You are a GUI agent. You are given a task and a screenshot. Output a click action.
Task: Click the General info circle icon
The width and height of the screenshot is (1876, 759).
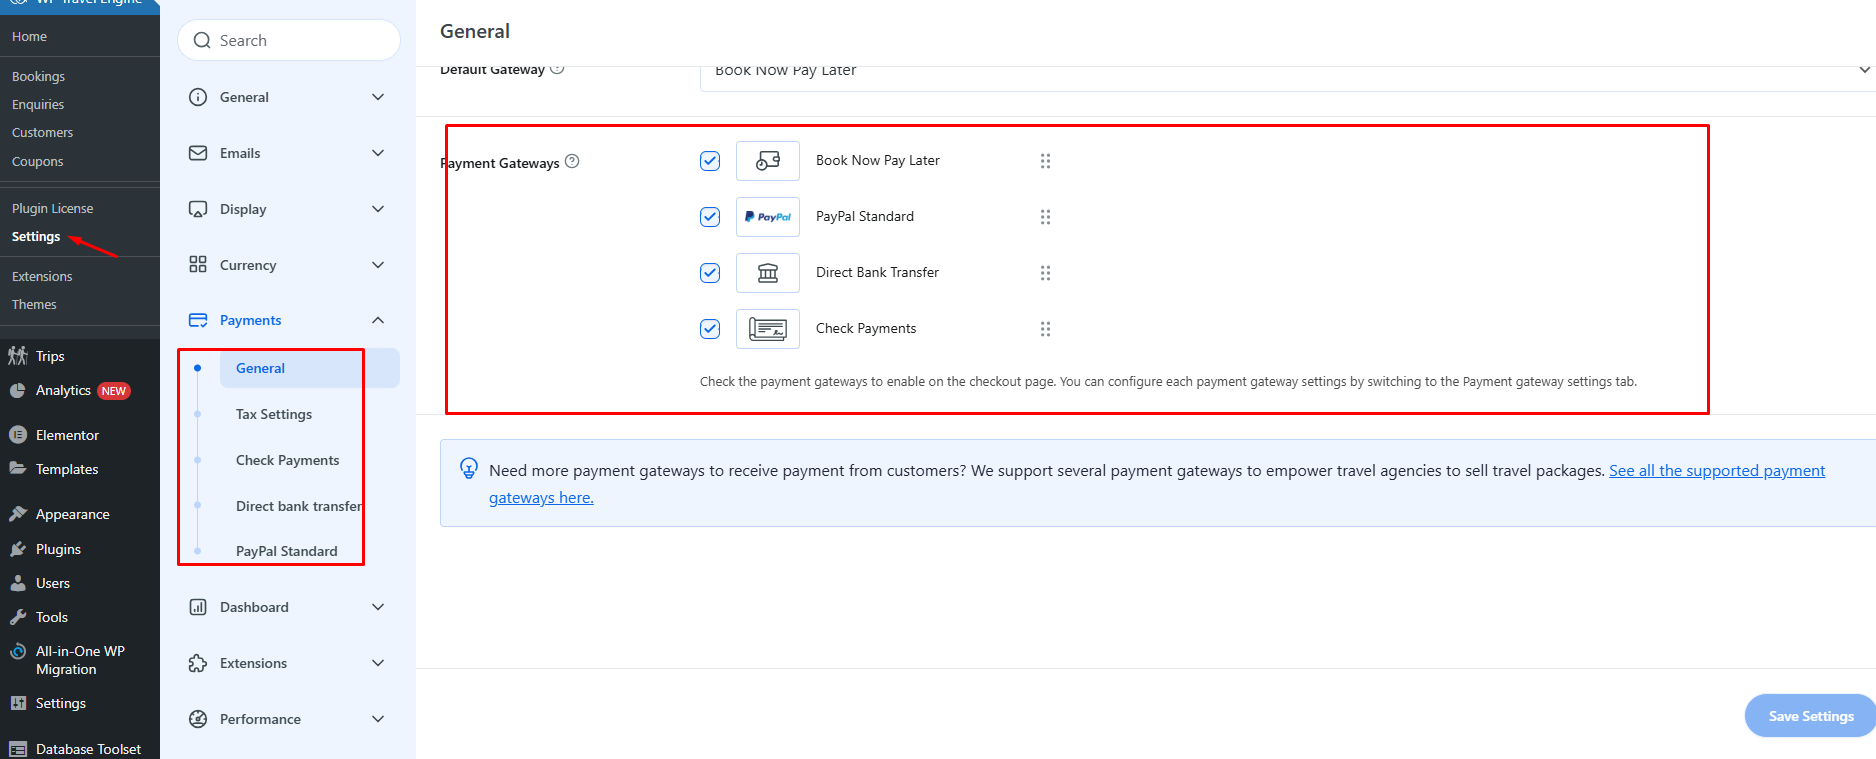[198, 97]
